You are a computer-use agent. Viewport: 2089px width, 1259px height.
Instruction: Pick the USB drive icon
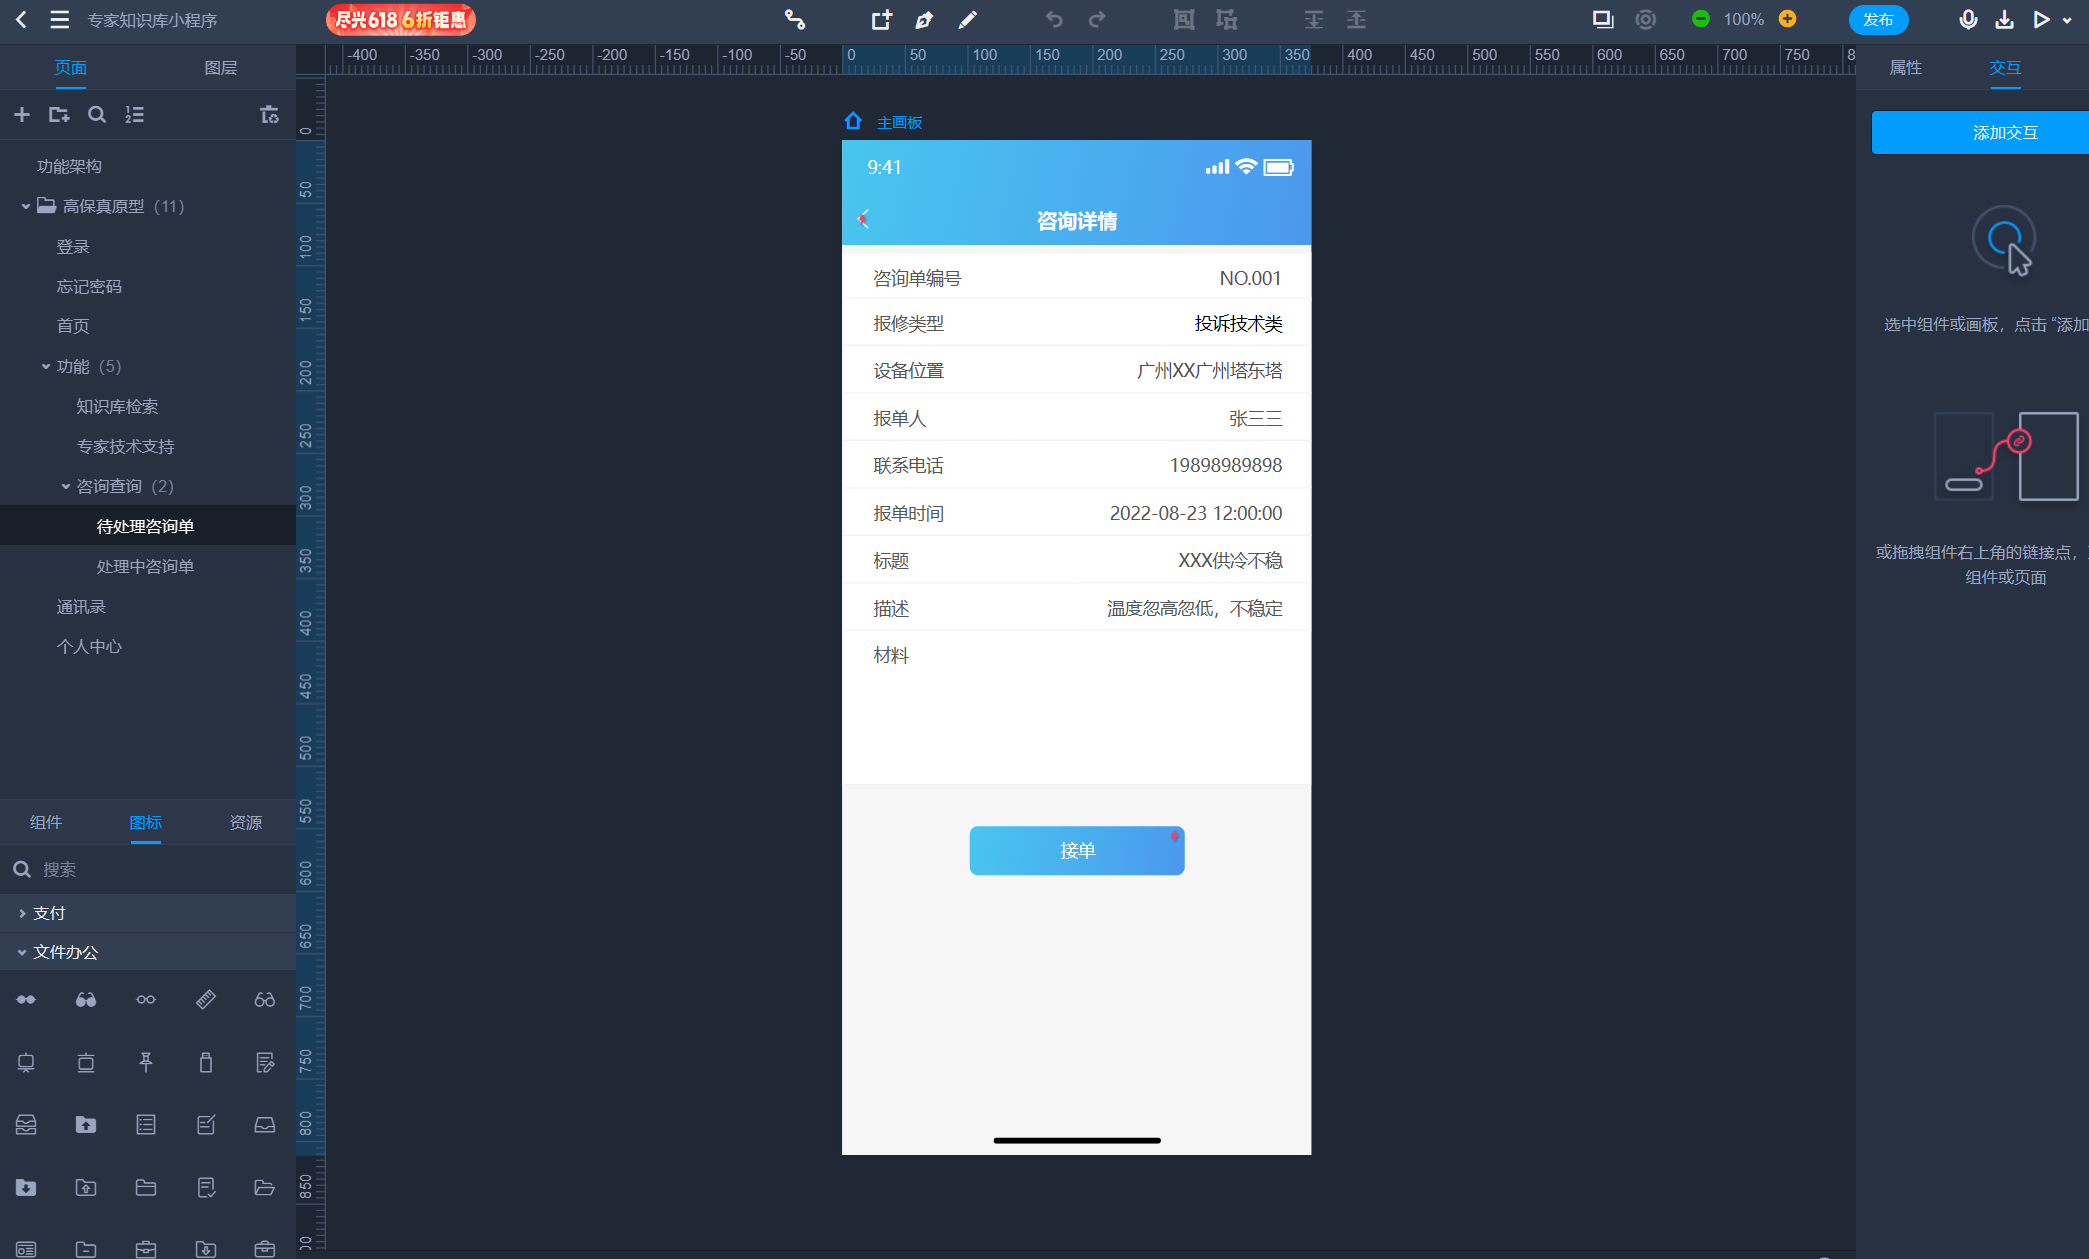206,1062
